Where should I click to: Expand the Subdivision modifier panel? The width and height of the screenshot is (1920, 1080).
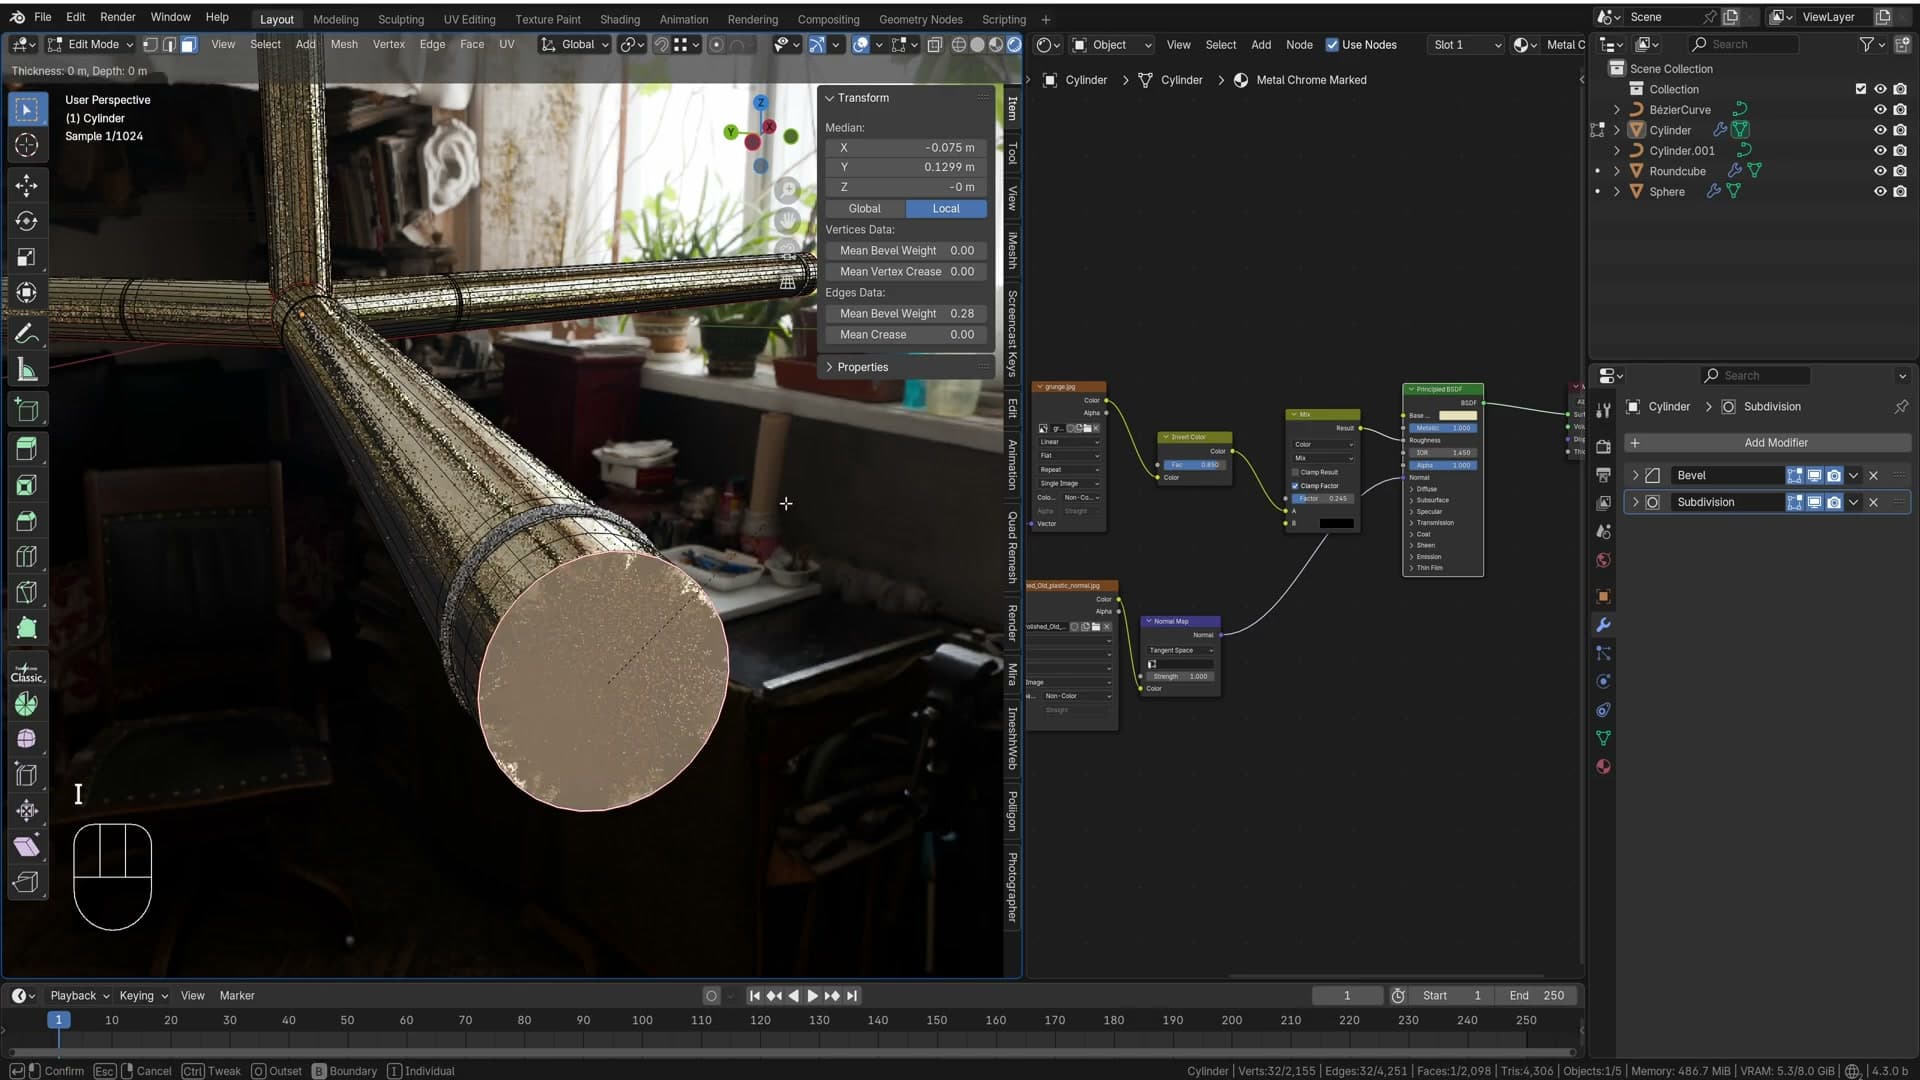pos(1635,503)
